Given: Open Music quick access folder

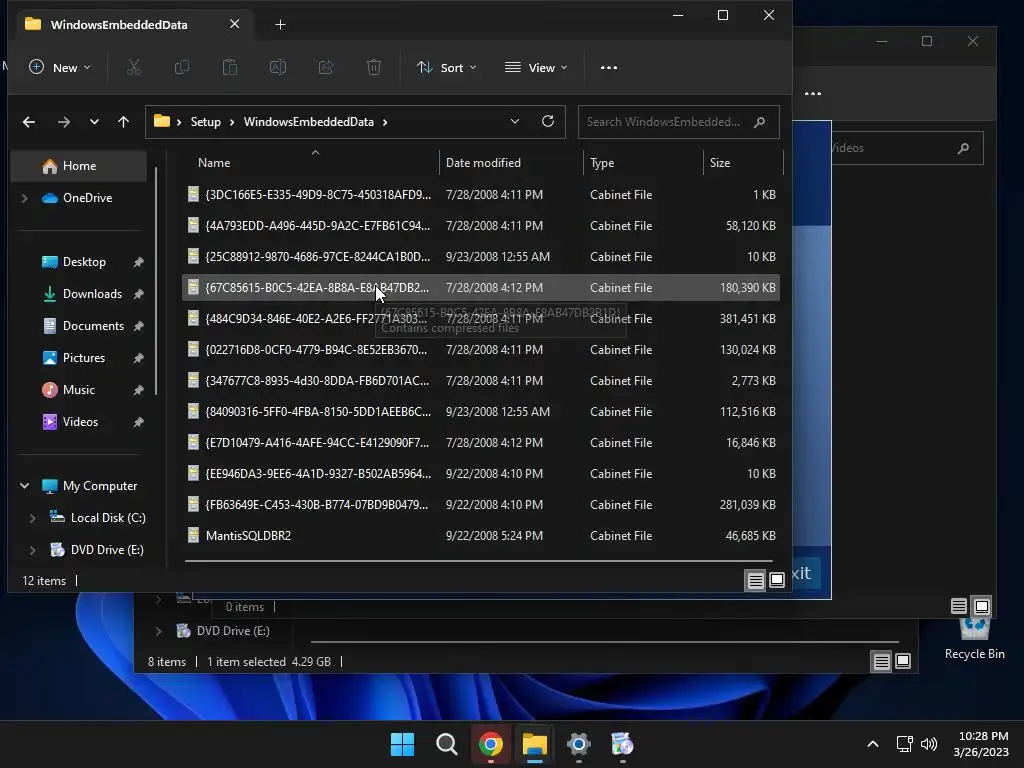Looking at the screenshot, I should click(x=78, y=390).
